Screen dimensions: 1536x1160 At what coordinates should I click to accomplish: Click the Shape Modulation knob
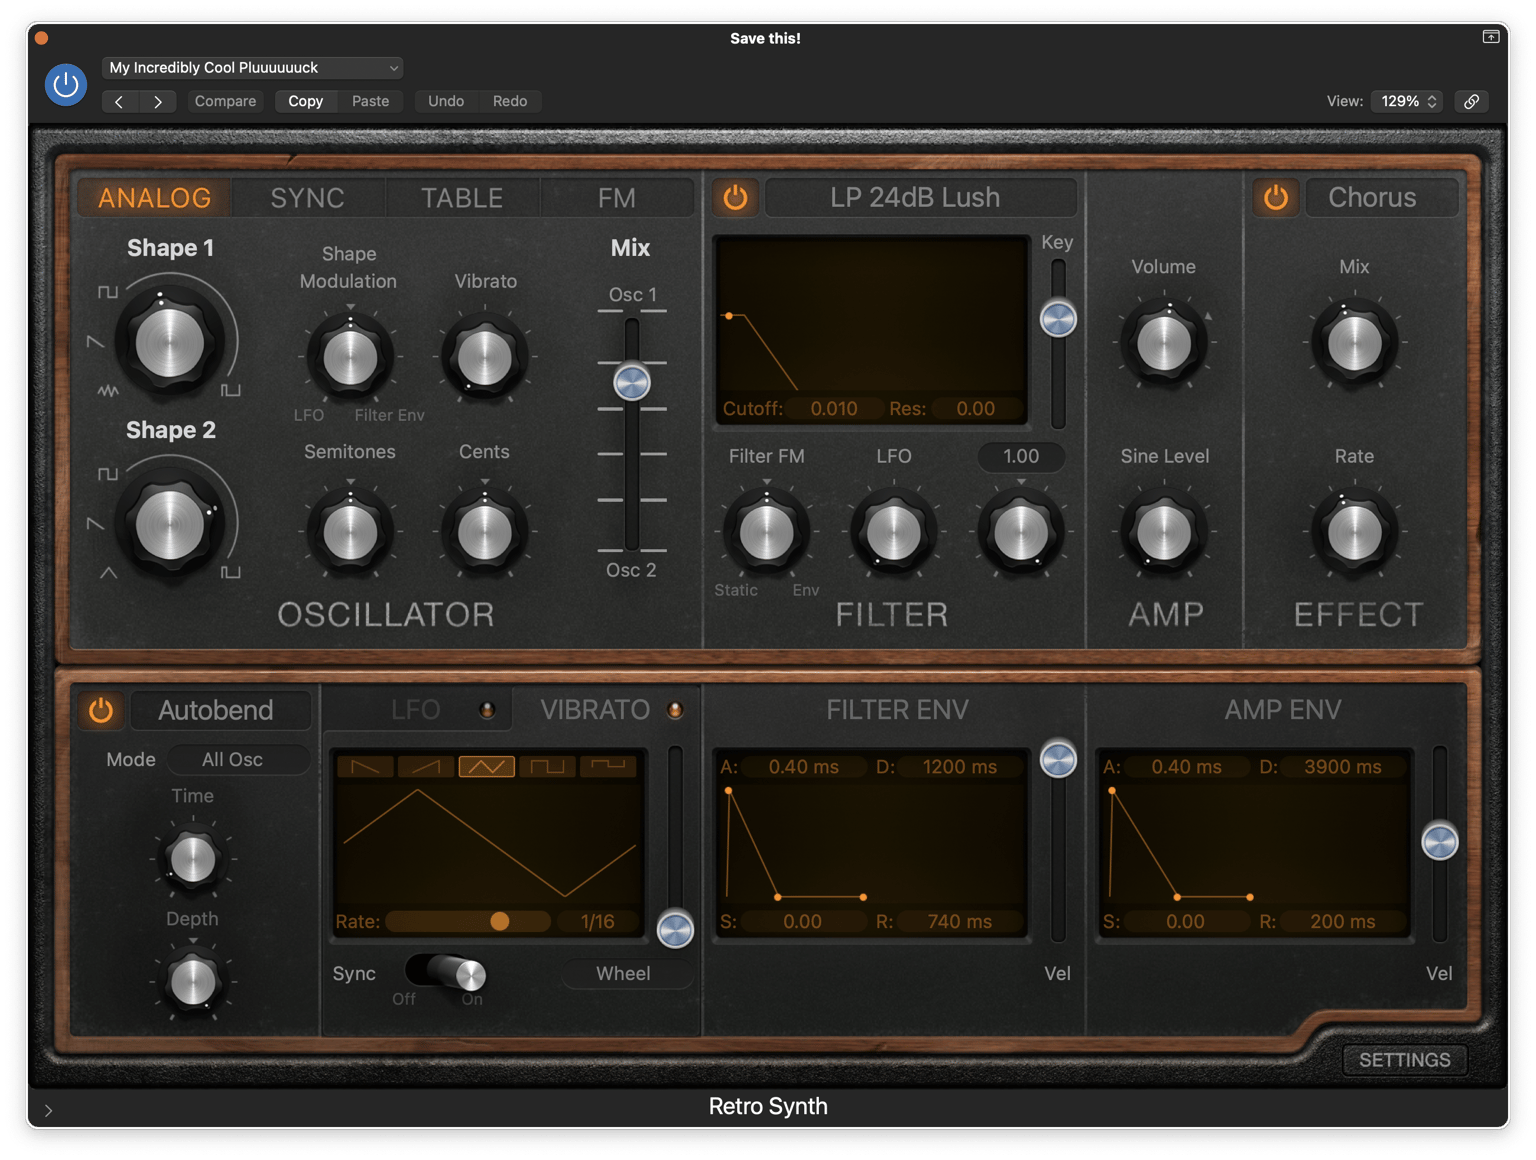349,357
